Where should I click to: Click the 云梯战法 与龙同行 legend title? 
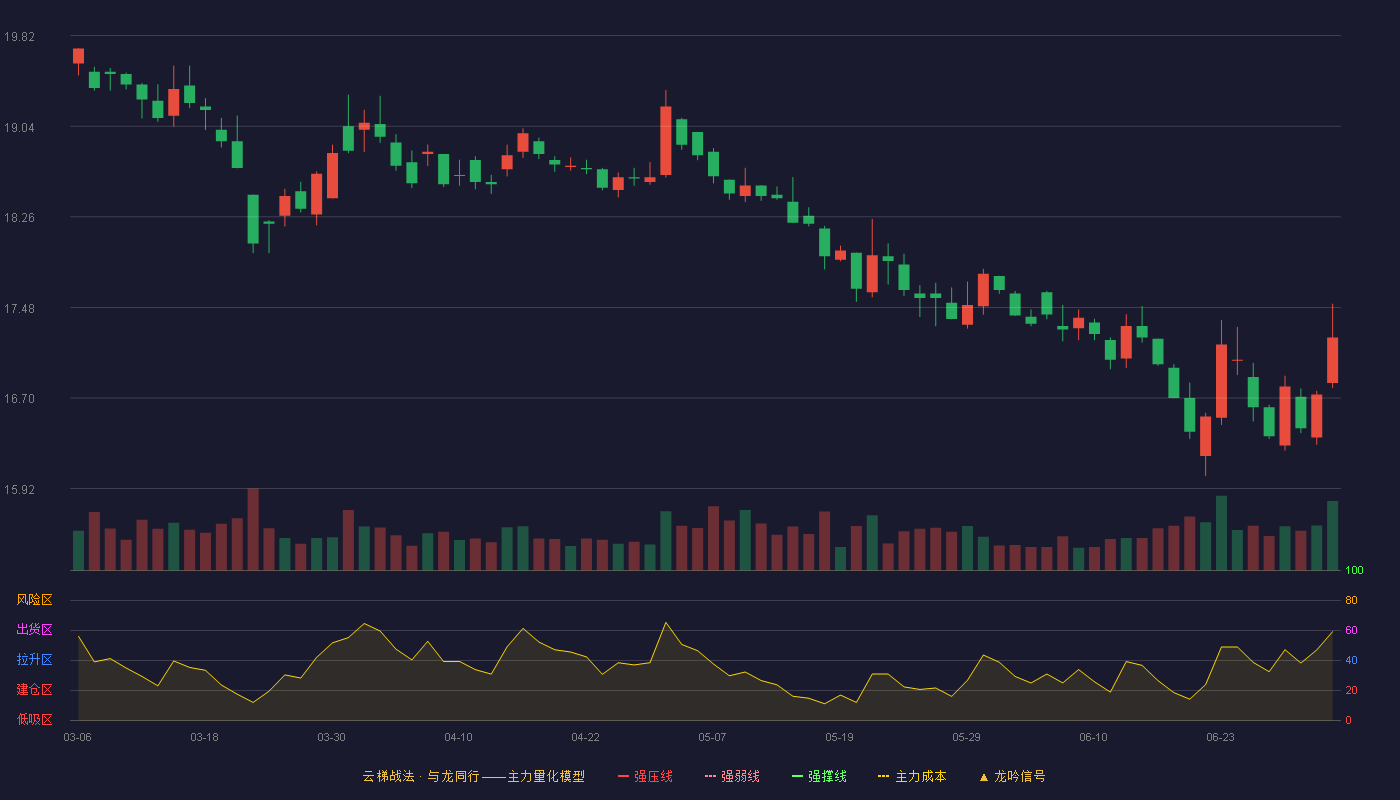click(x=473, y=776)
